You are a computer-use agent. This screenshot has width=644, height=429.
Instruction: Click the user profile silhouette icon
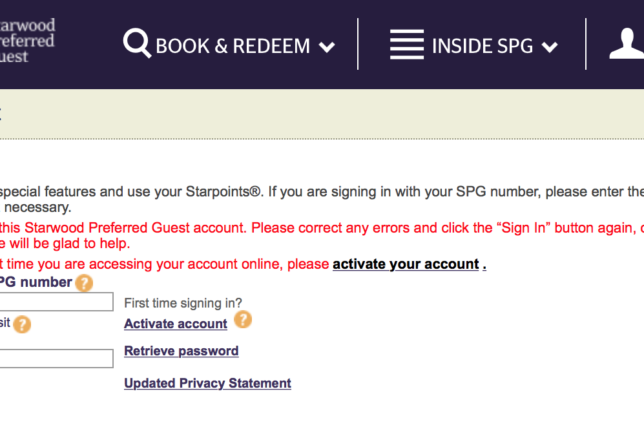click(628, 44)
